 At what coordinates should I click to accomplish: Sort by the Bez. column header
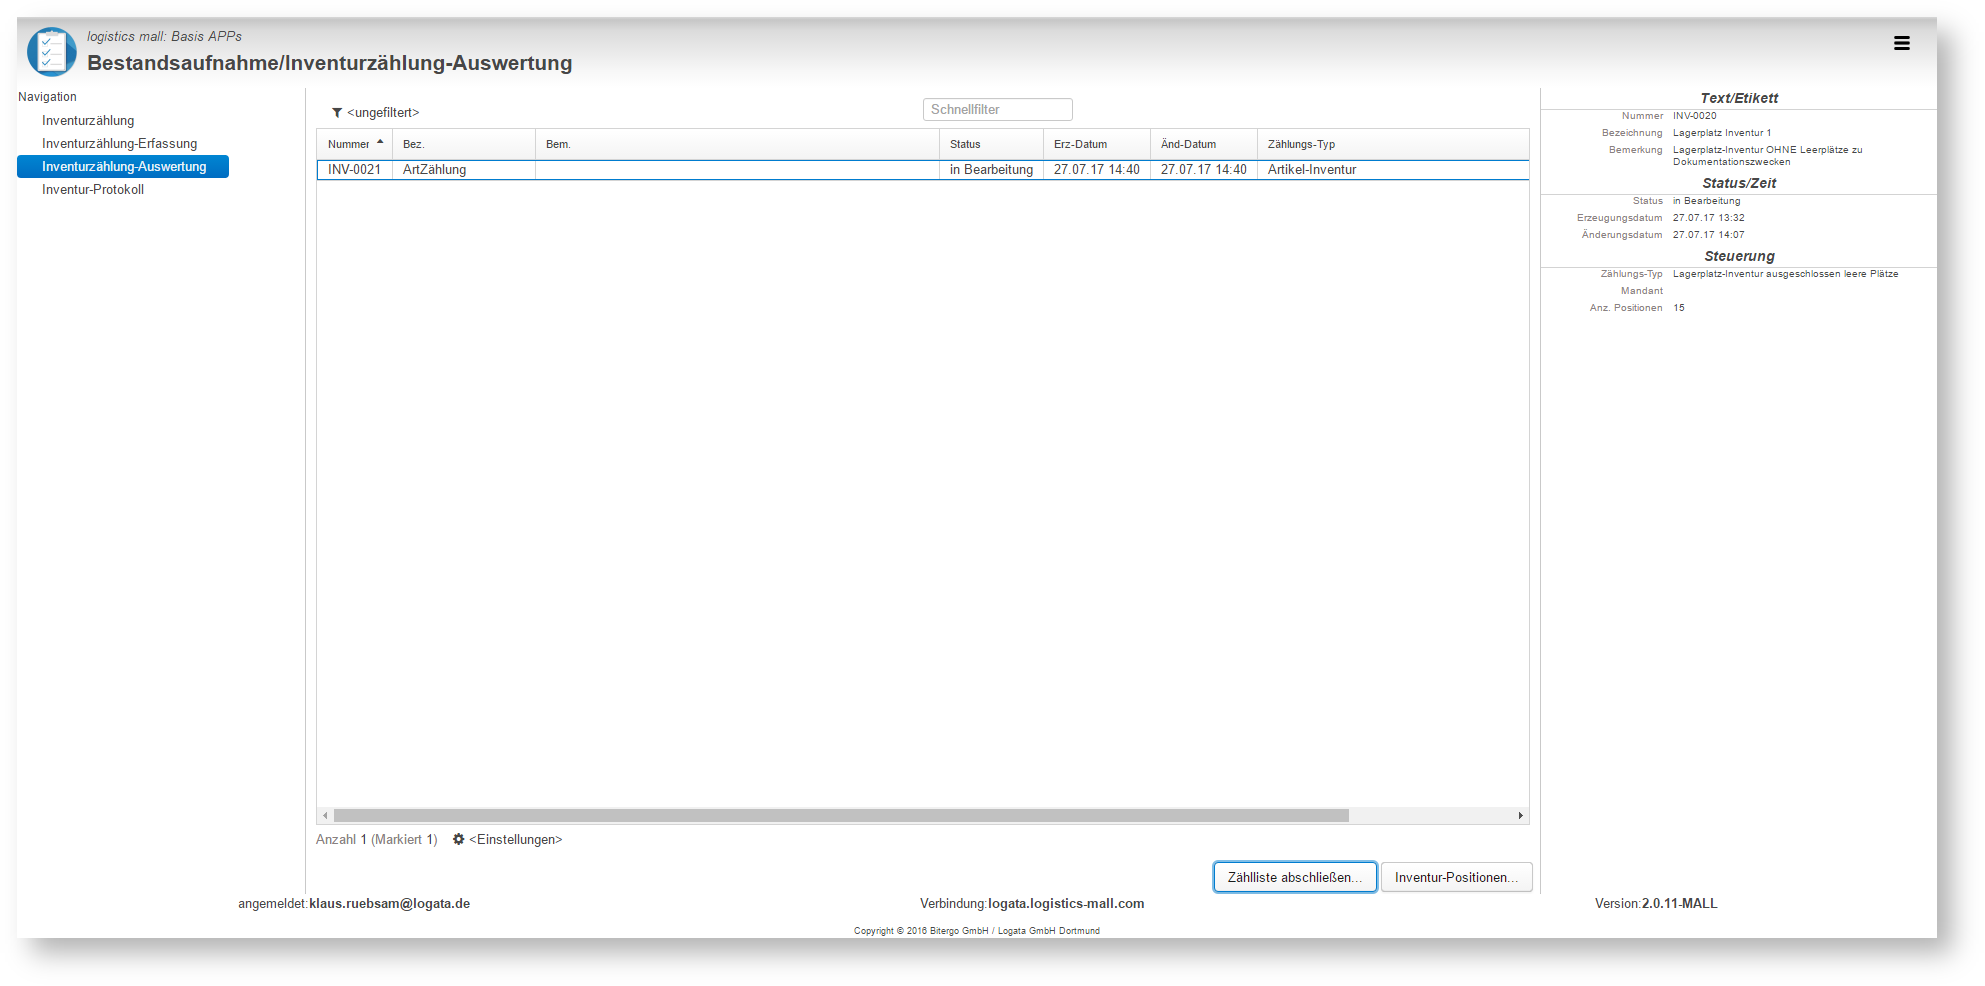463,144
